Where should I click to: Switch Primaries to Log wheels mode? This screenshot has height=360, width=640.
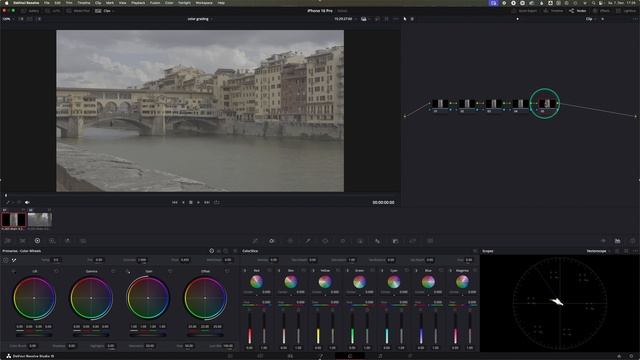coord(225,251)
